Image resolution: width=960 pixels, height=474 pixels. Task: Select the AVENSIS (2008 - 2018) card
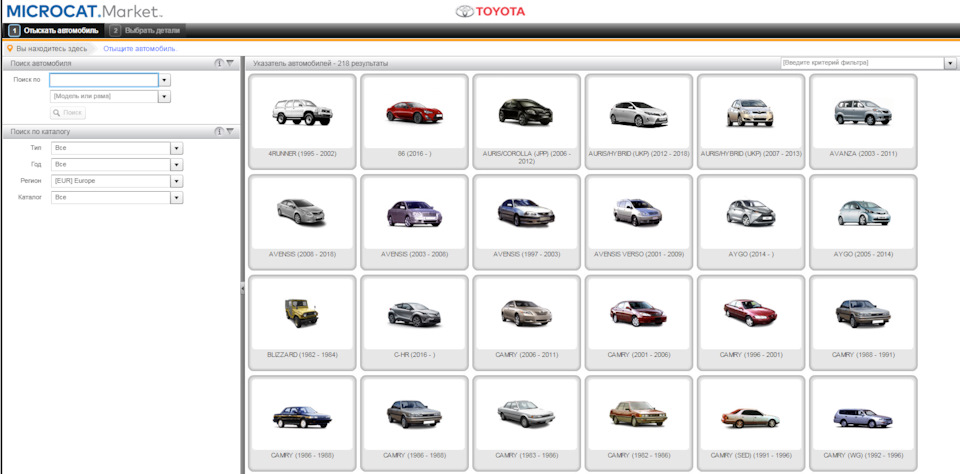coord(302,222)
